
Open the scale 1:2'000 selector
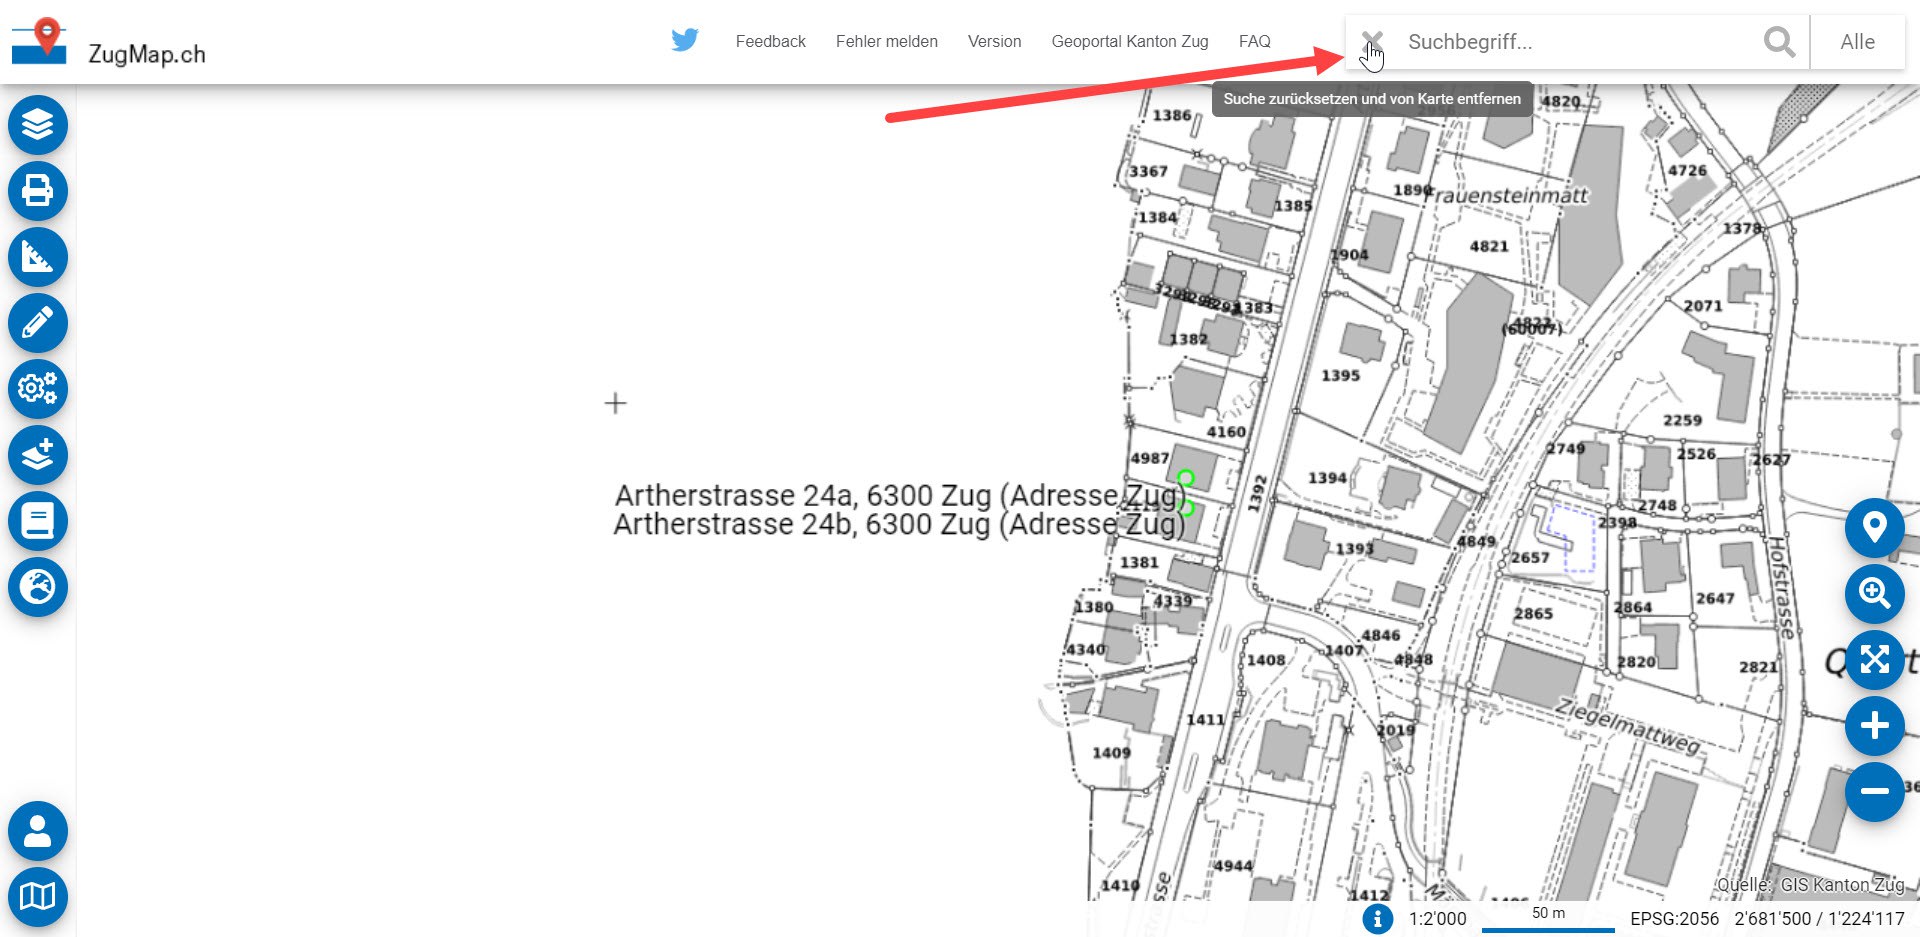pos(1437,919)
